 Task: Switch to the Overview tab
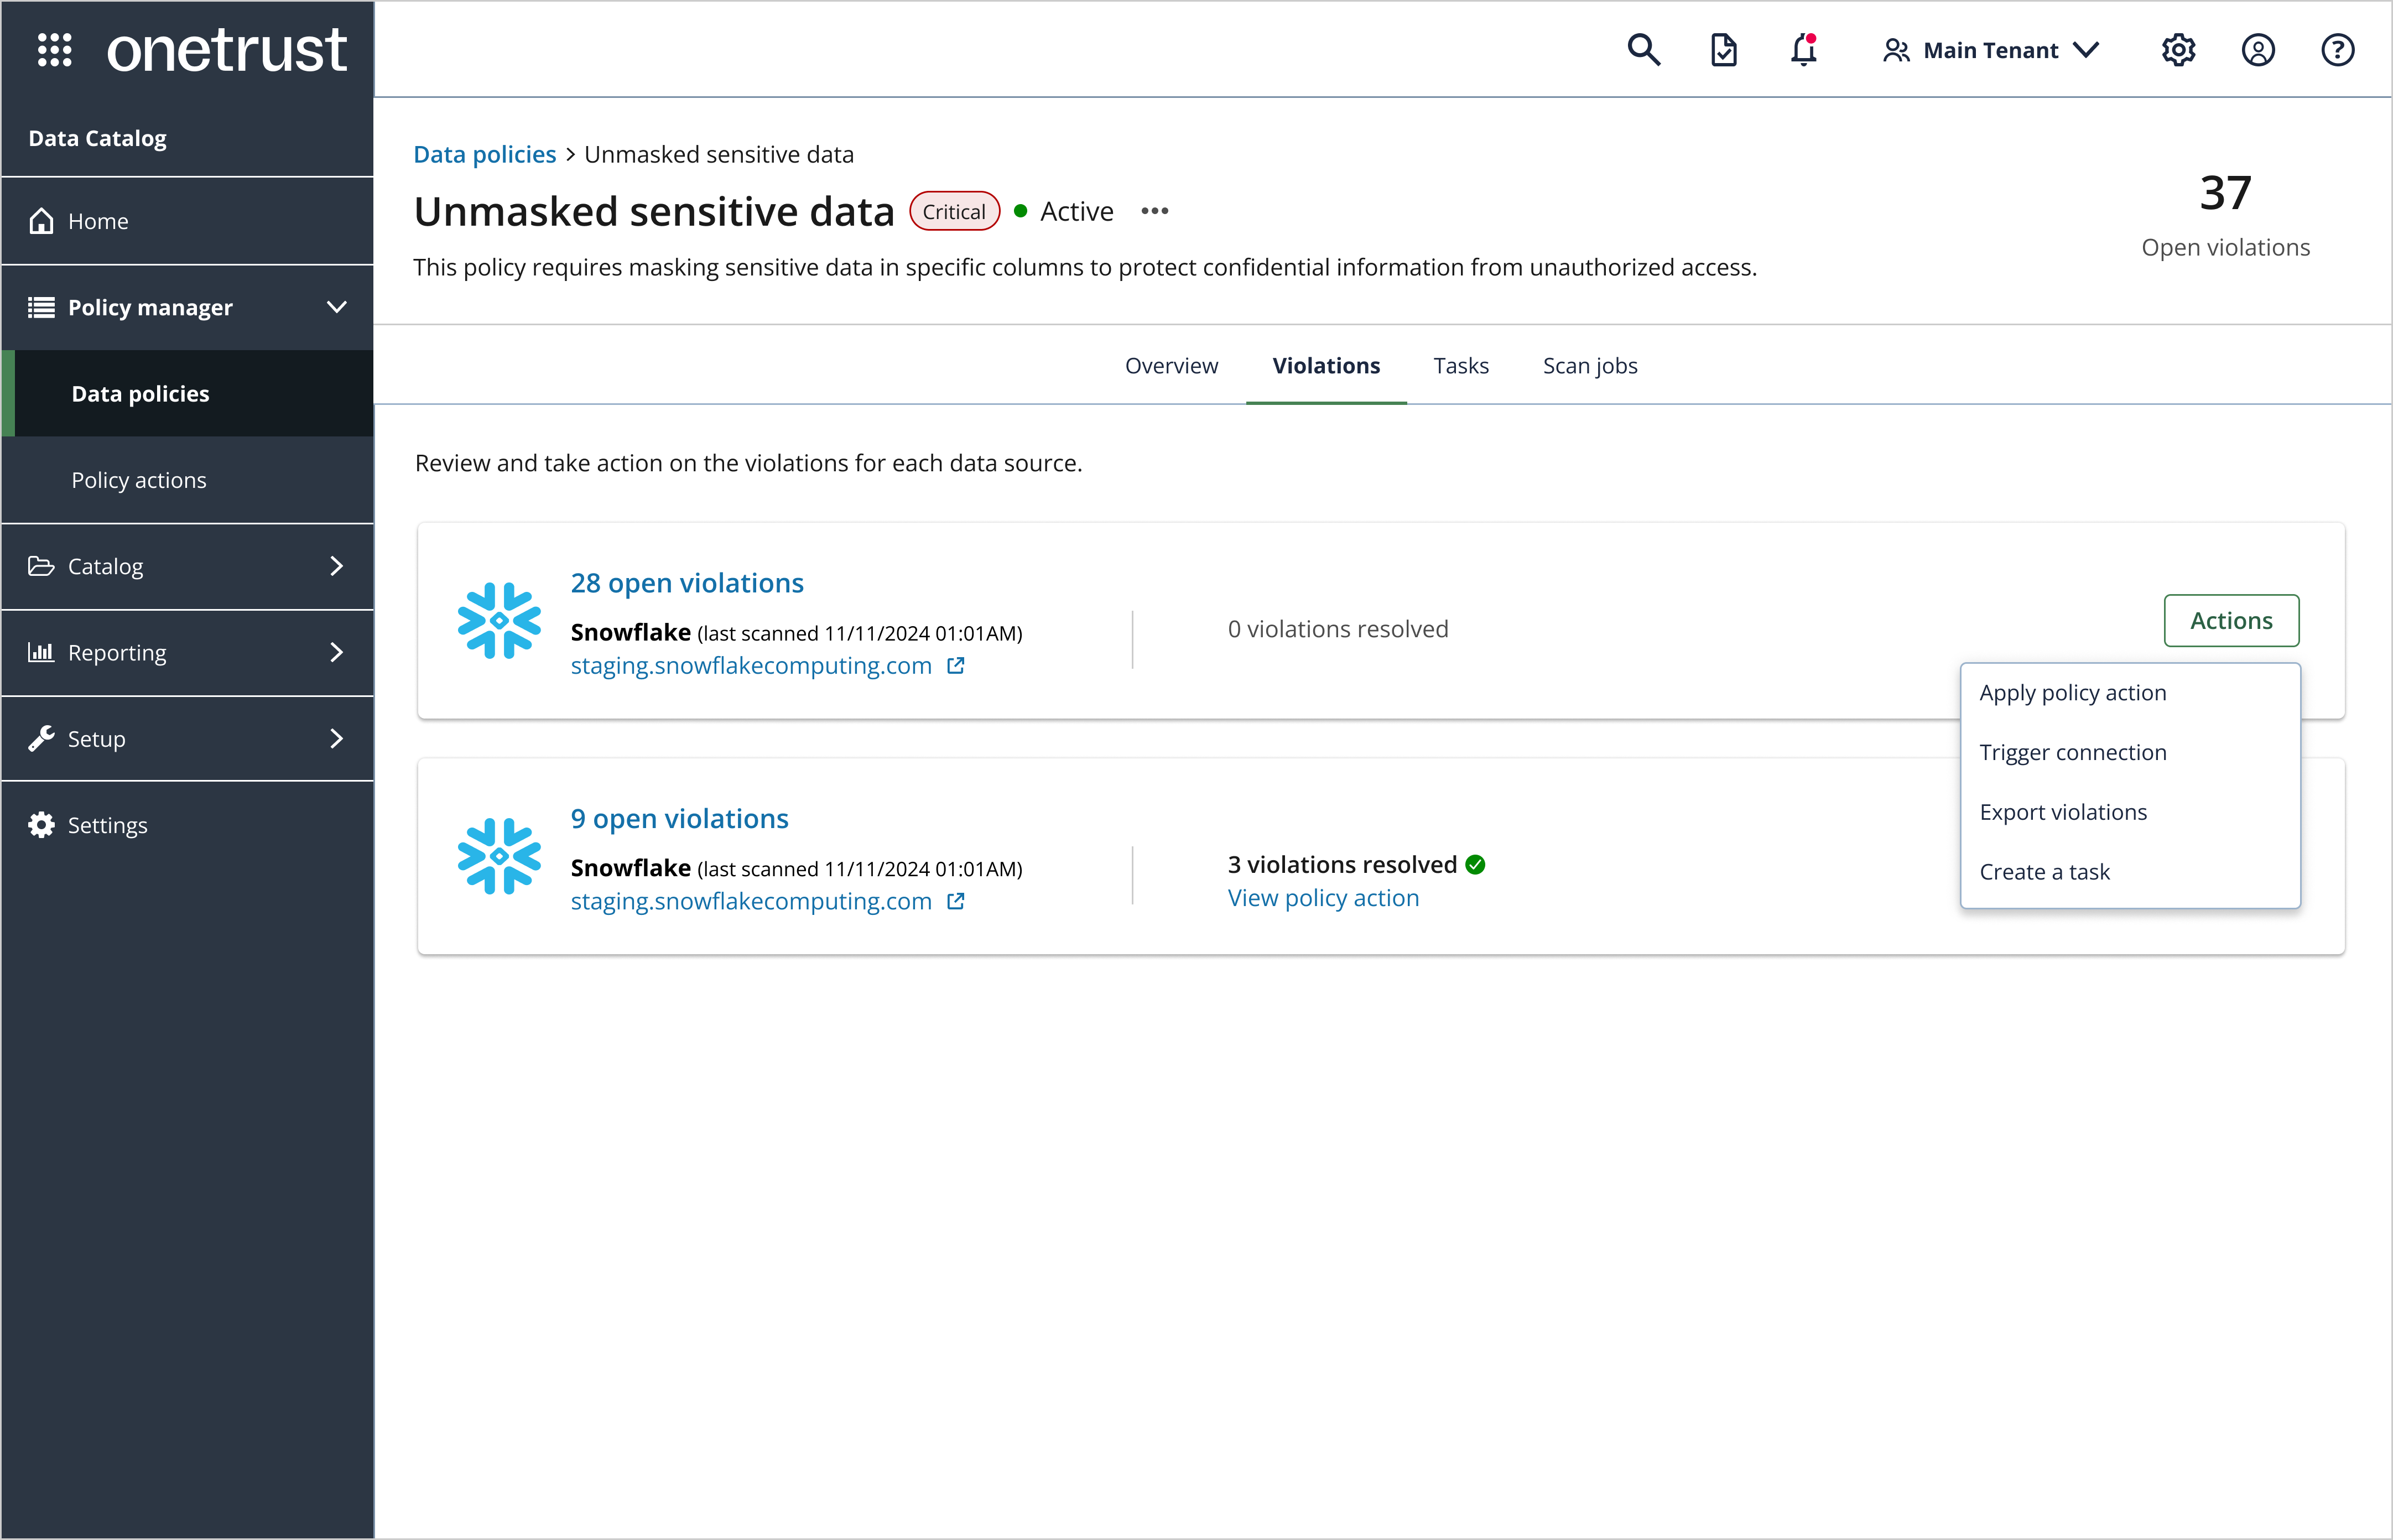click(1171, 365)
